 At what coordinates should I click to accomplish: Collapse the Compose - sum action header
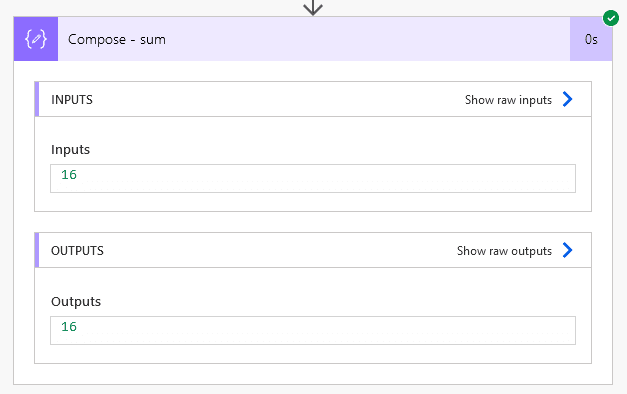click(314, 39)
